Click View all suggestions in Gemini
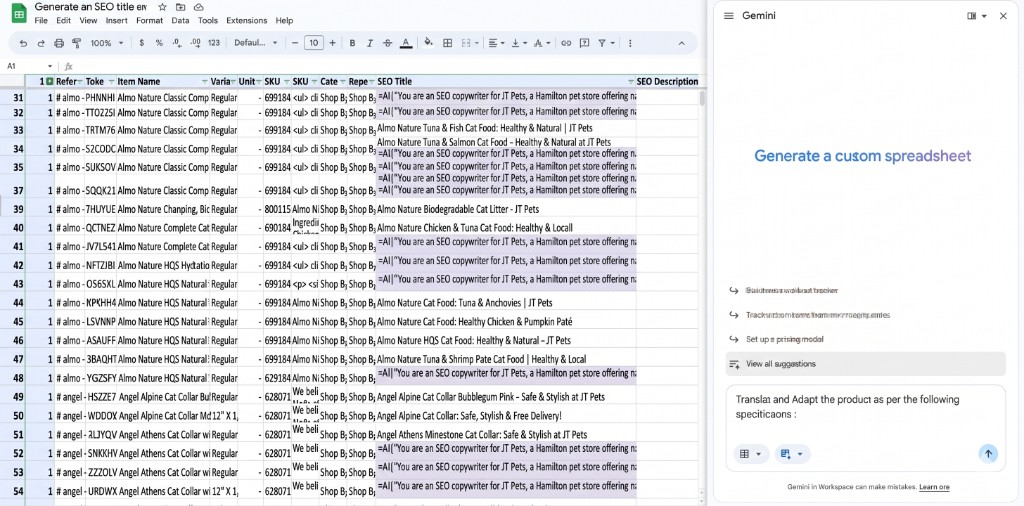The image size is (1024, 506). 865,364
